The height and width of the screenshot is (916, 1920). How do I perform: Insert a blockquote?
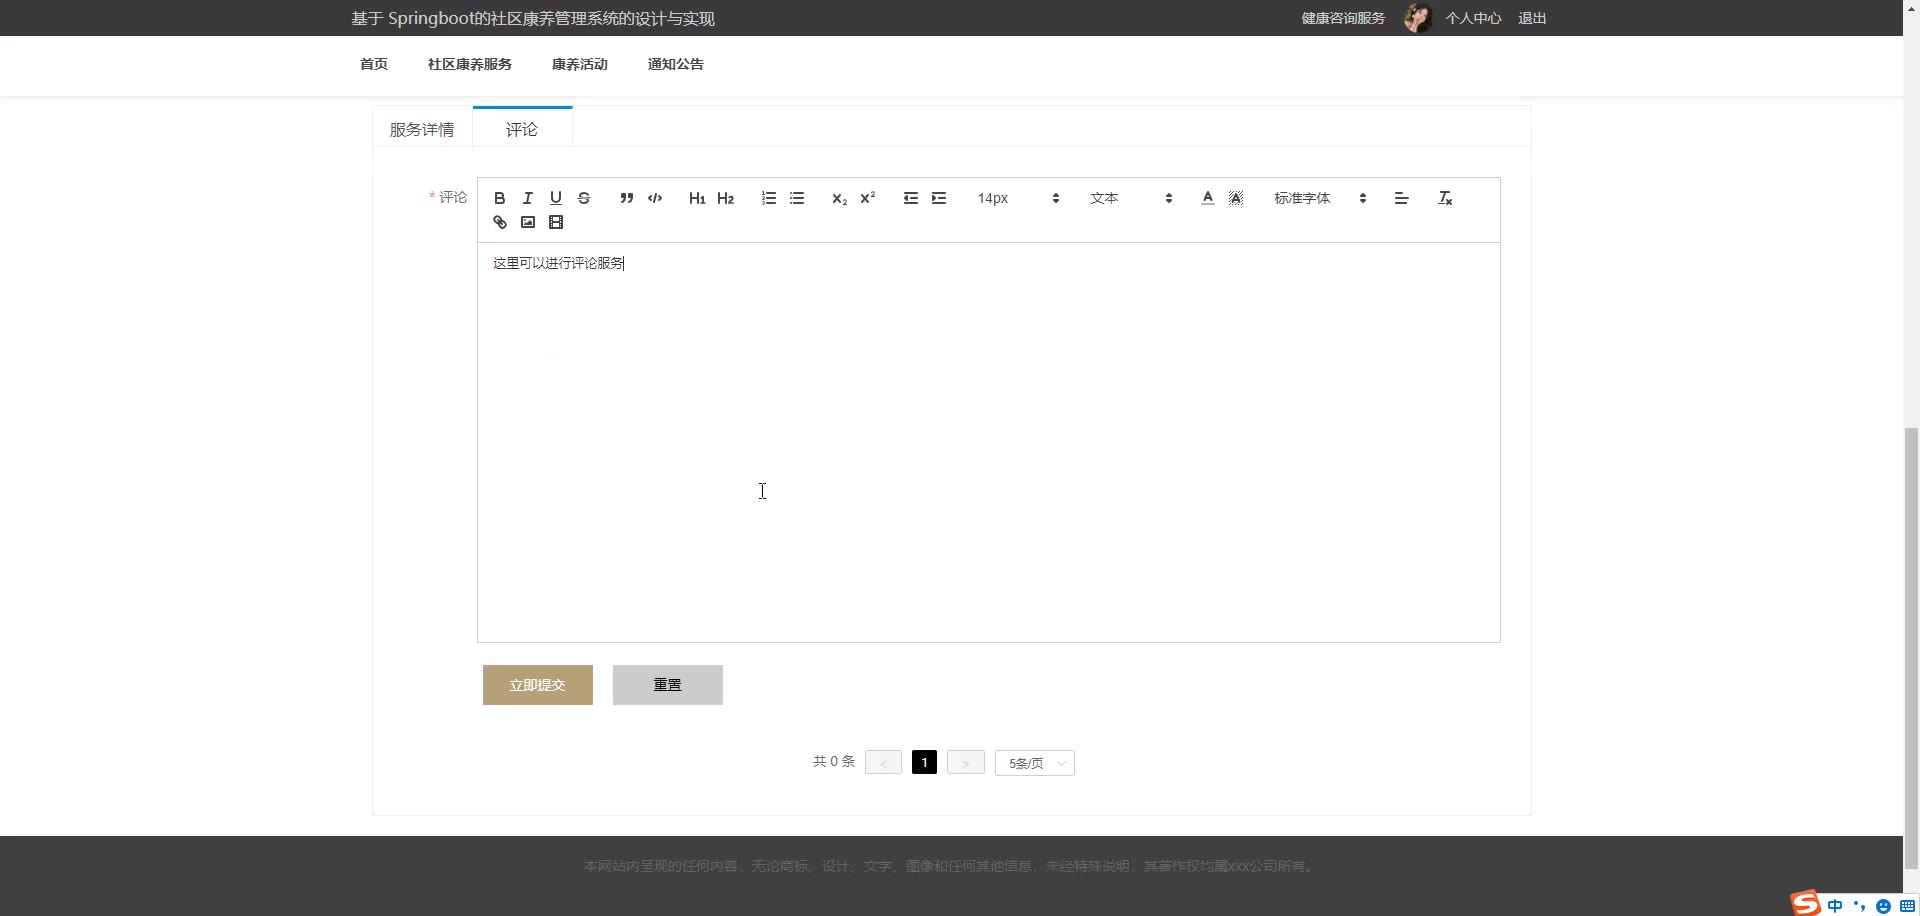(627, 198)
